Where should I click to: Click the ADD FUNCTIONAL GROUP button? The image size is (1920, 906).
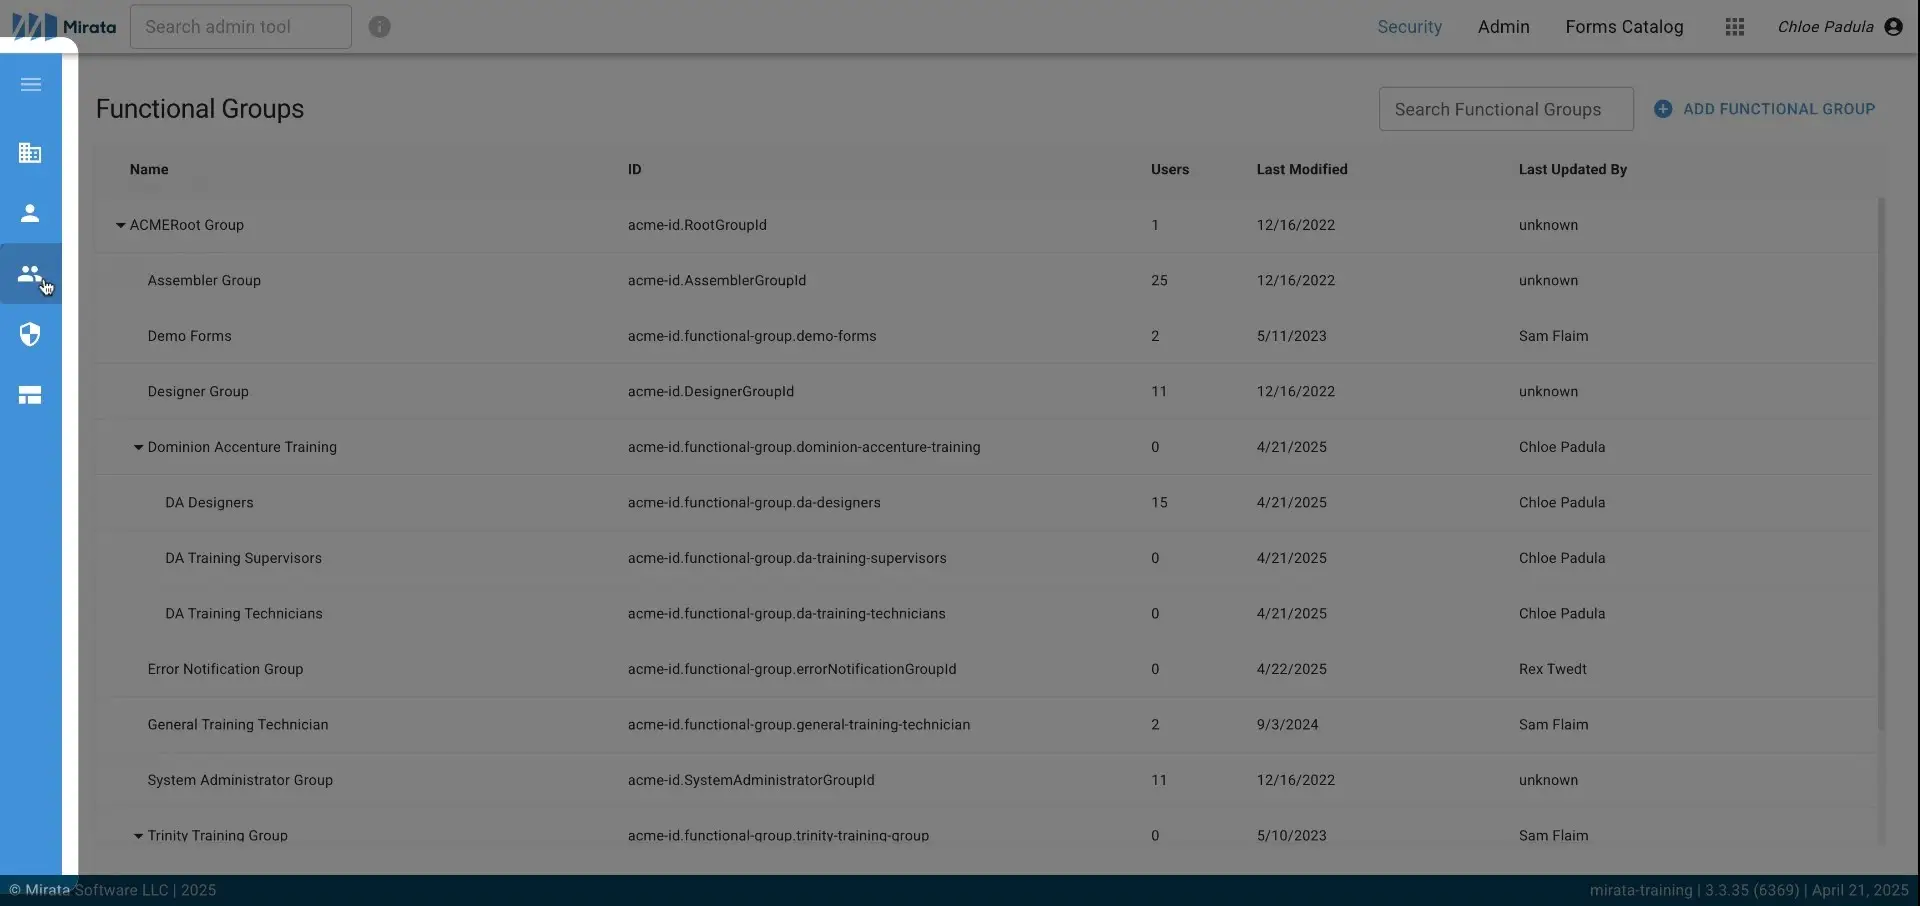pos(1765,108)
